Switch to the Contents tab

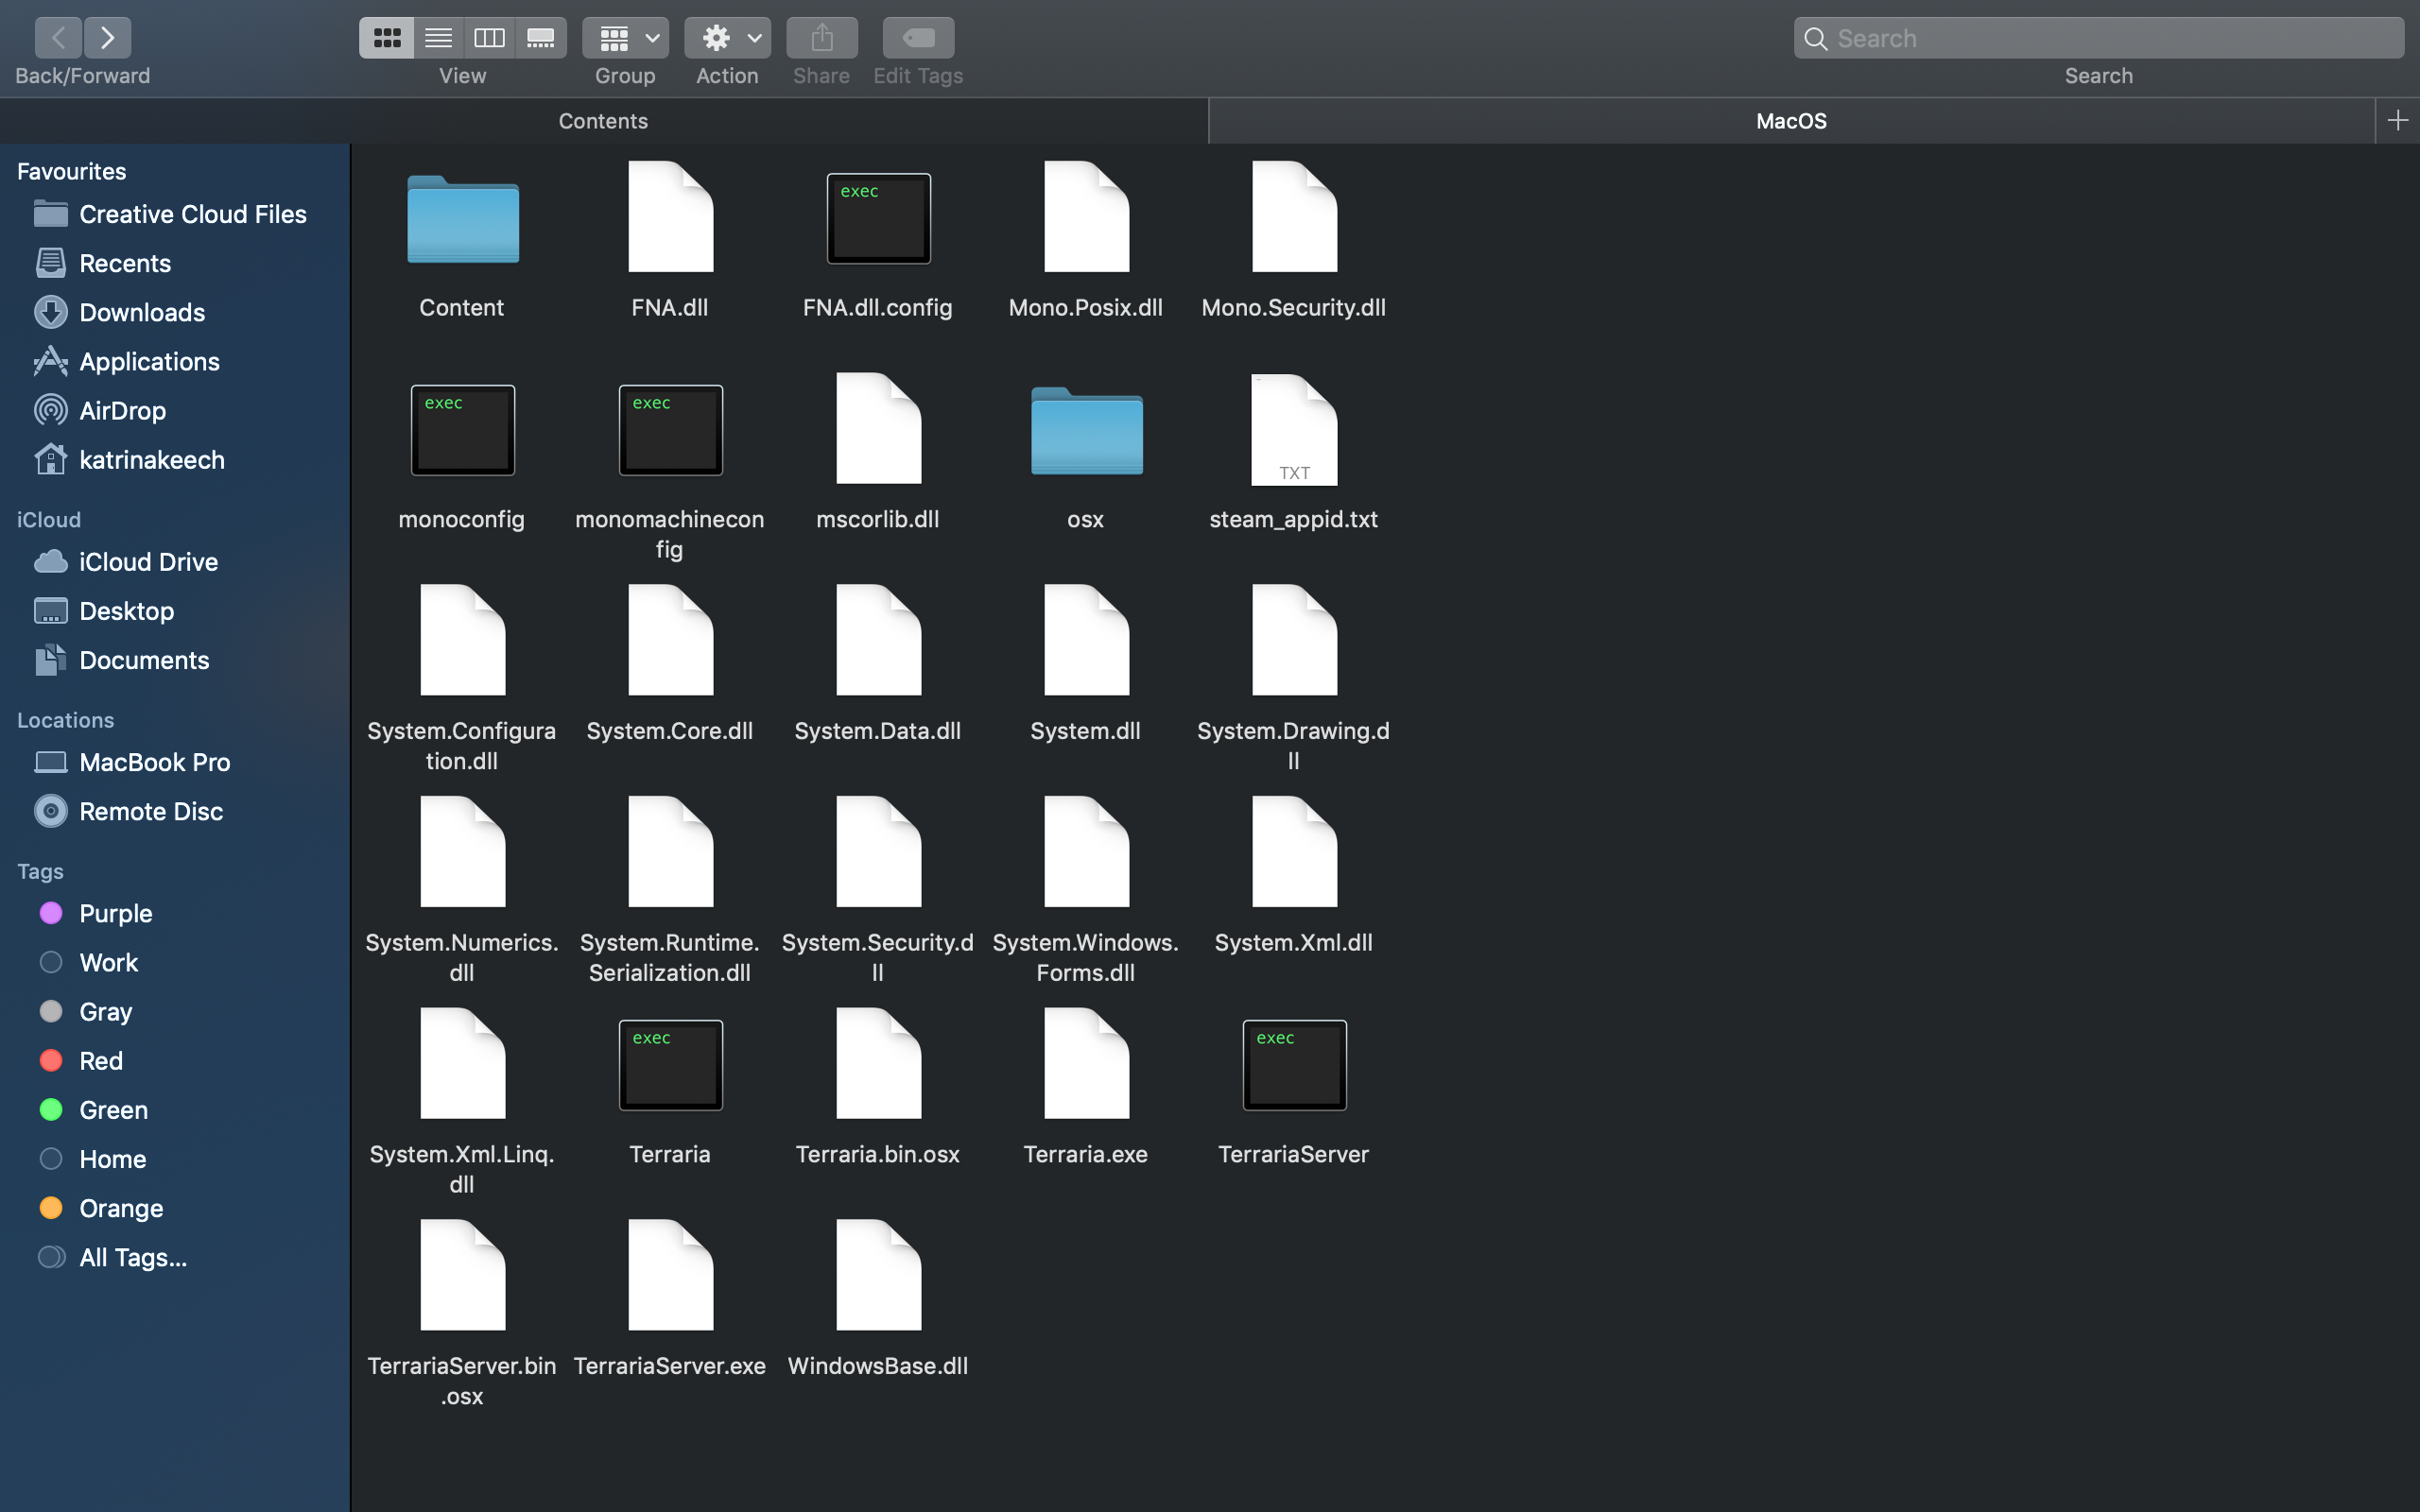click(x=604, y=121)
